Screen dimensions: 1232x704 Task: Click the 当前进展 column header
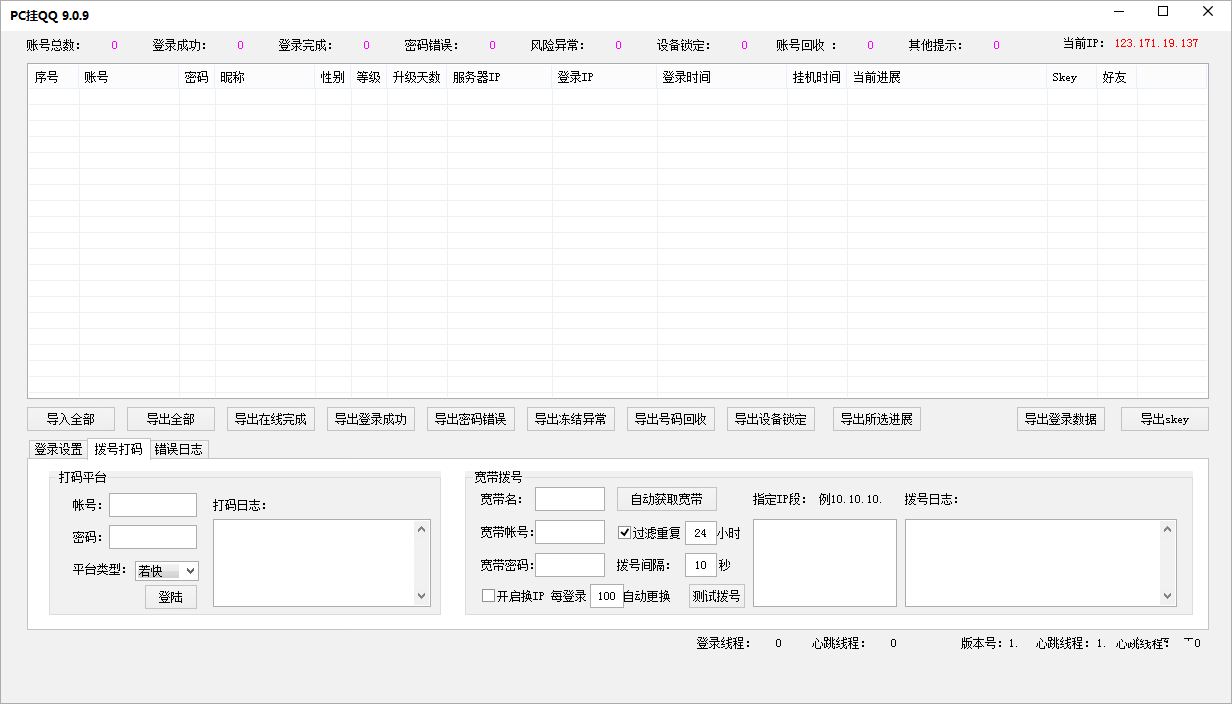(947, 77)
